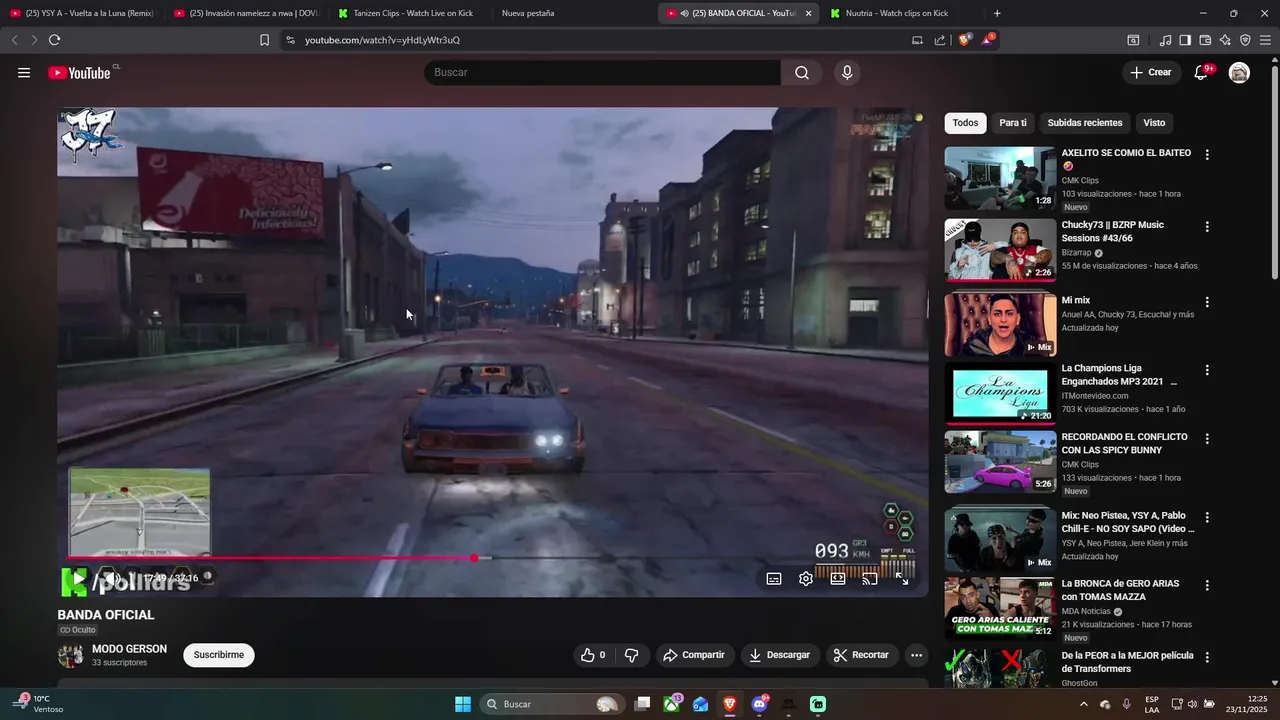Viewport: 1280px width, 720px height.
Task: Open options for AXELITO SE COMIO EL BAITEO
Action: pos(1207,155)
